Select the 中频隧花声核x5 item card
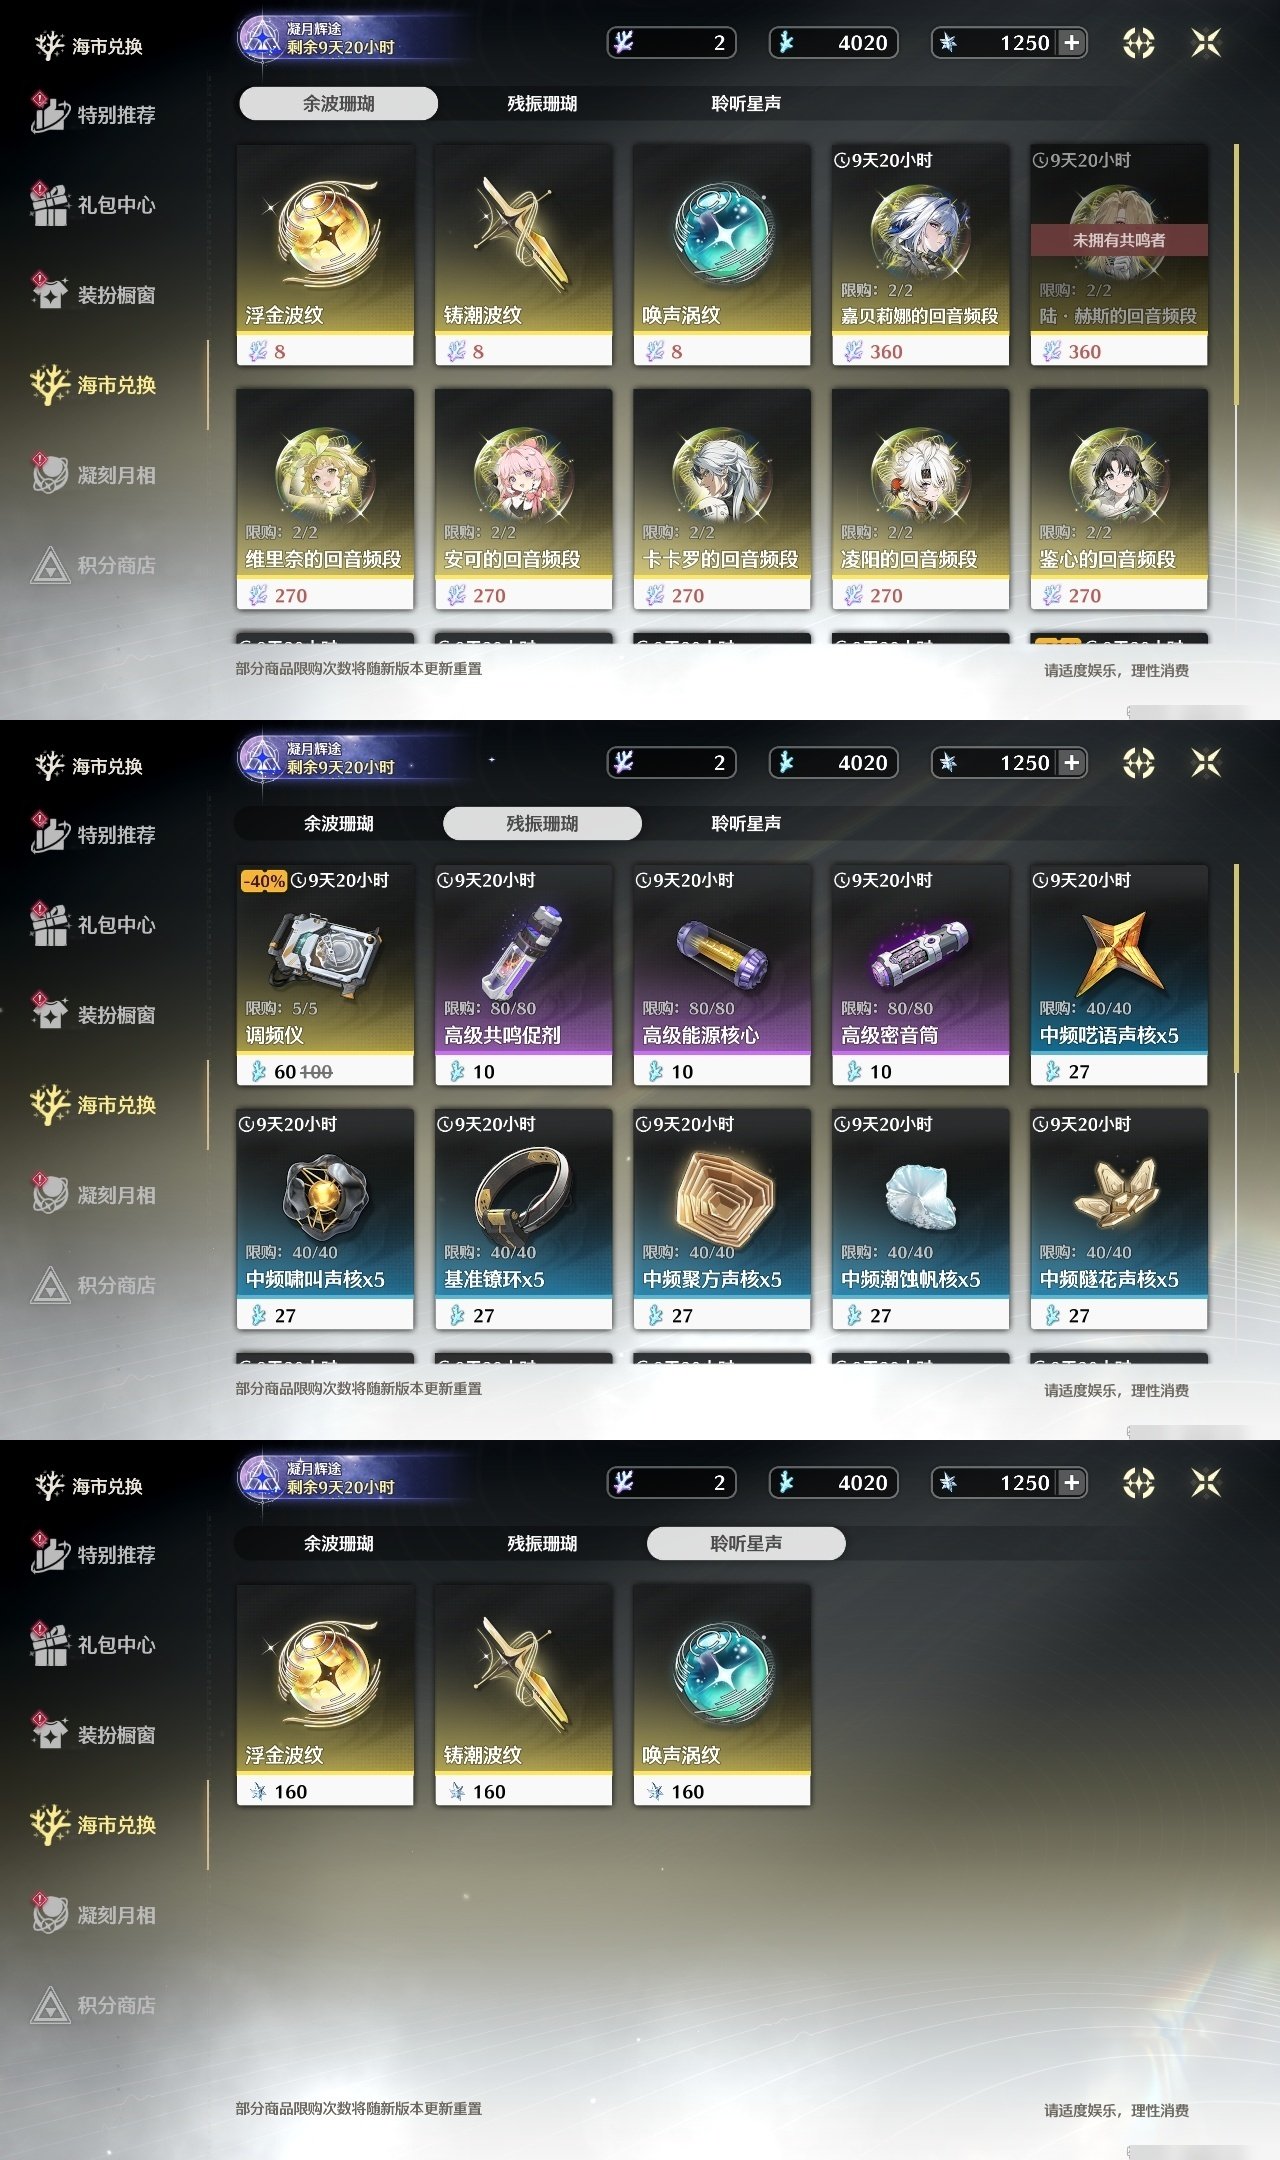Viewport: 1280px width, 2160px height. (x=1119, y=1219)
